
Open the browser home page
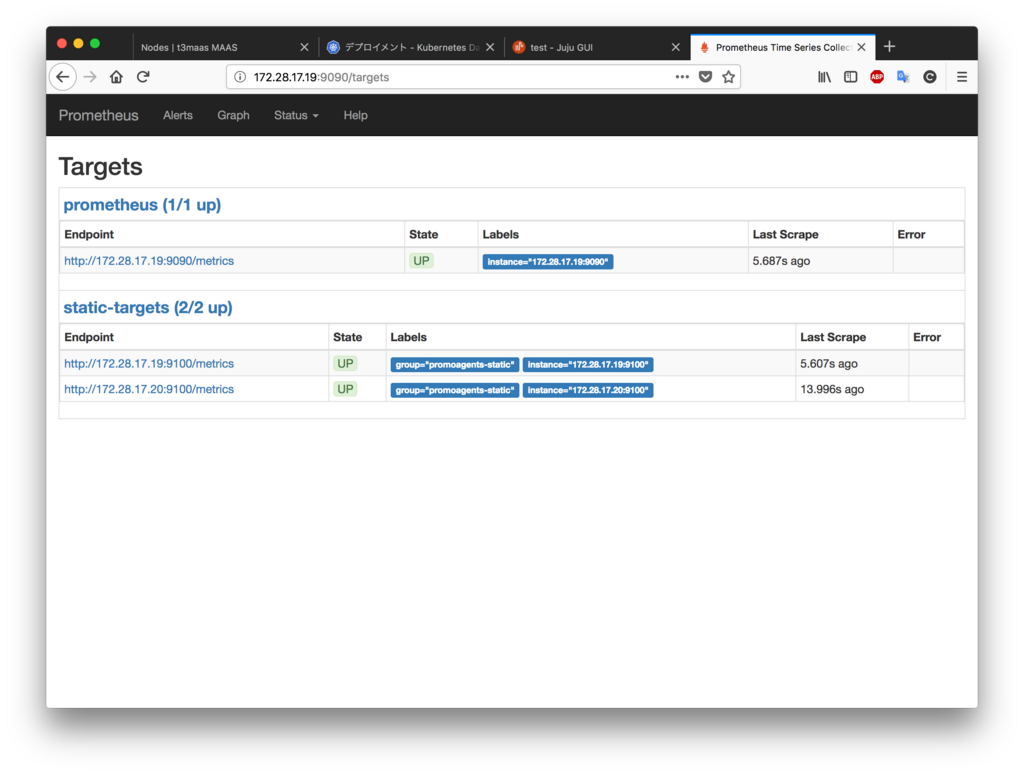tap(116, 77)
